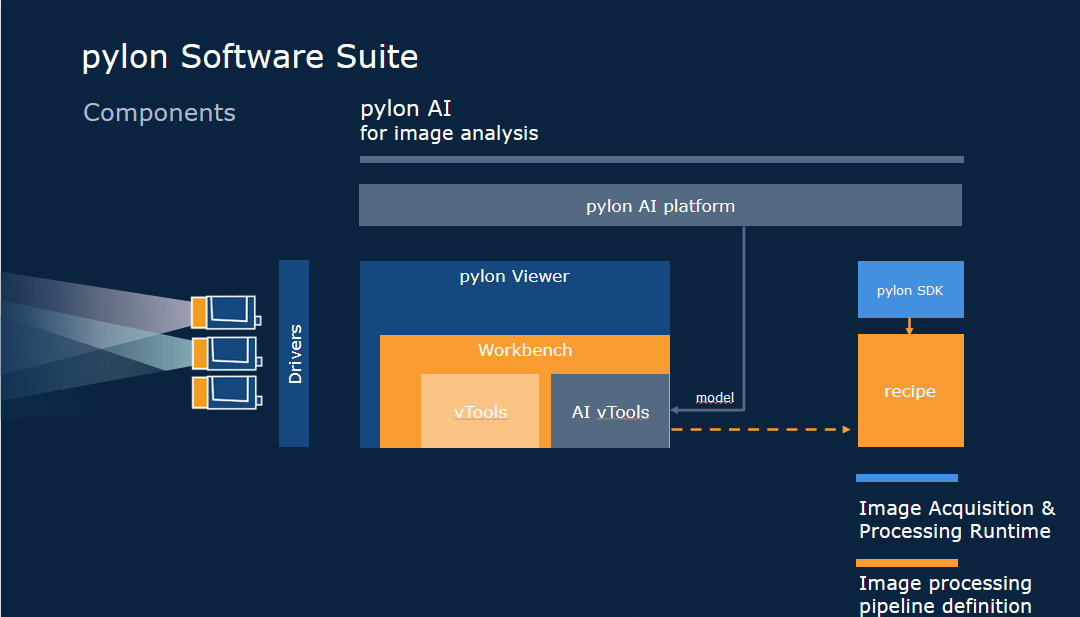Click the blue legend color bar
The image size is (1080, 617).
coord(907,478)
